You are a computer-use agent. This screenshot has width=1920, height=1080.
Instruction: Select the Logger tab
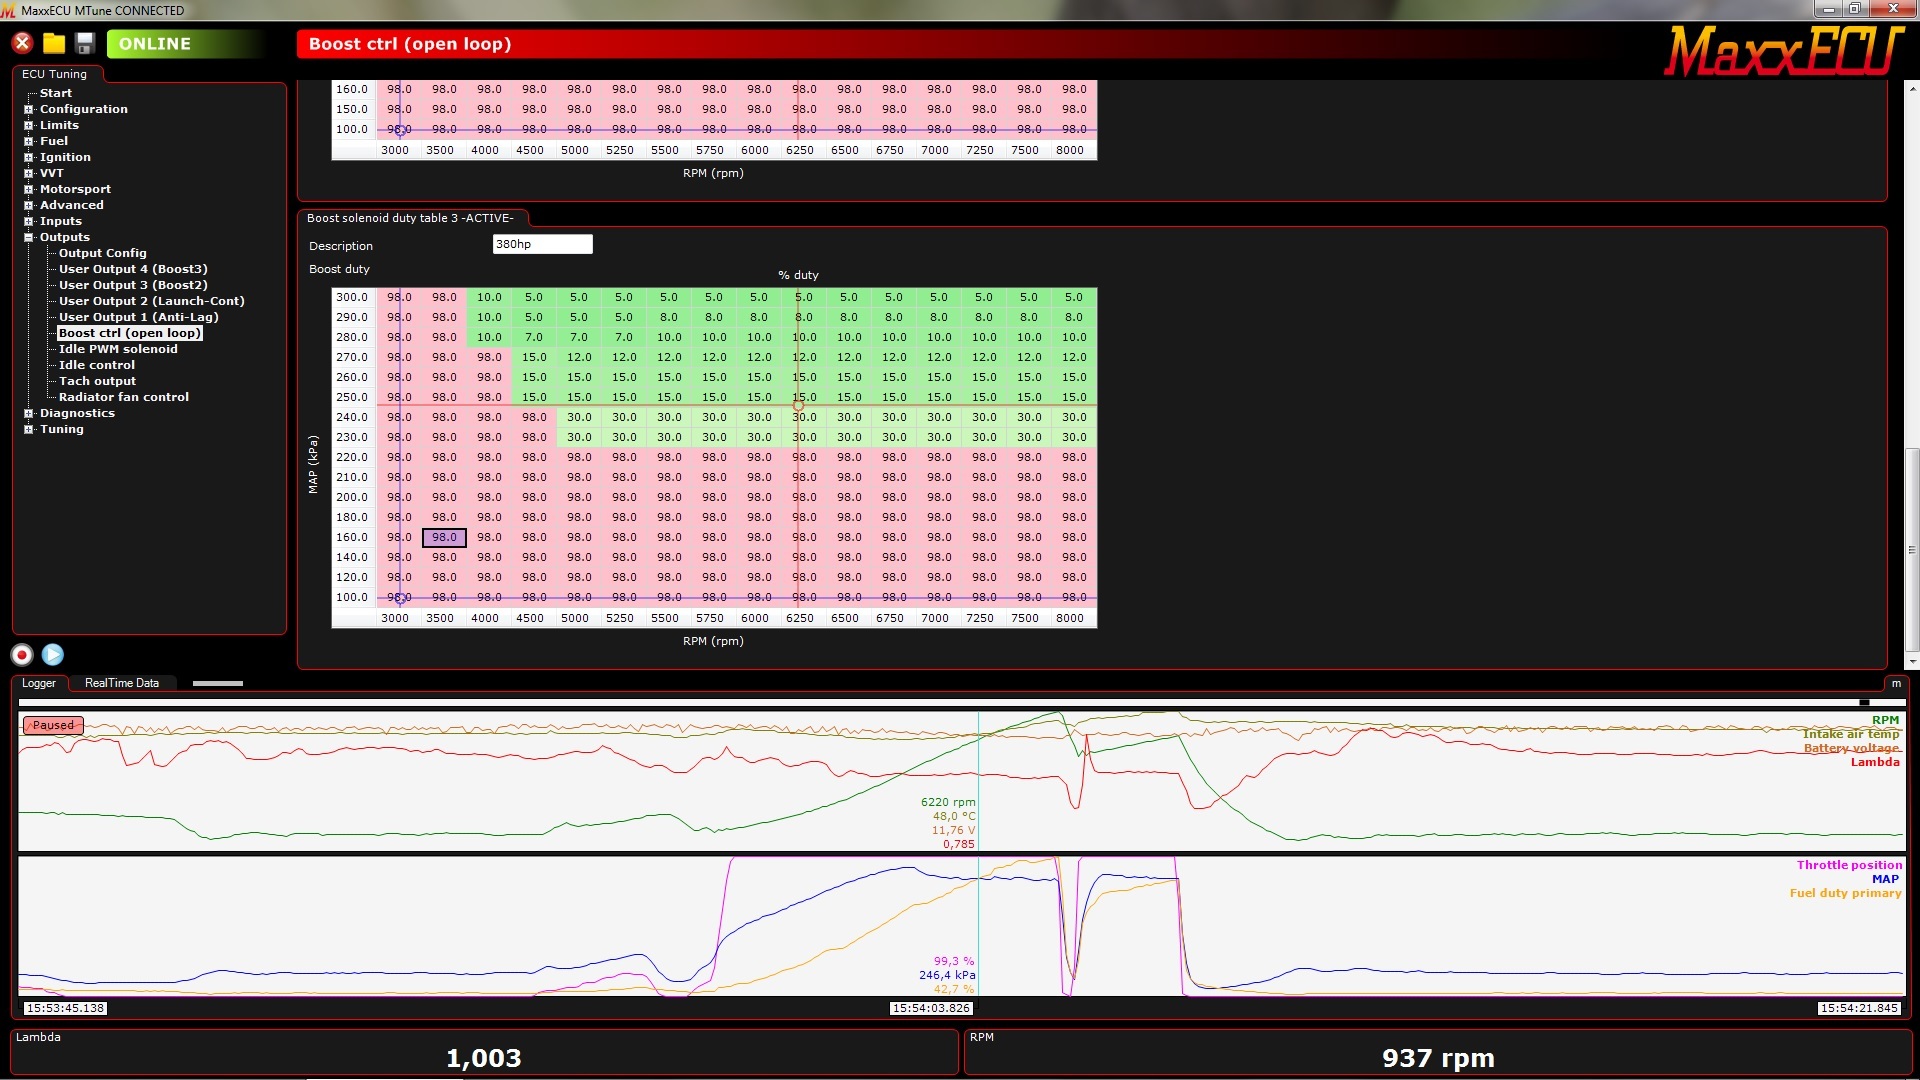[39, 684]
